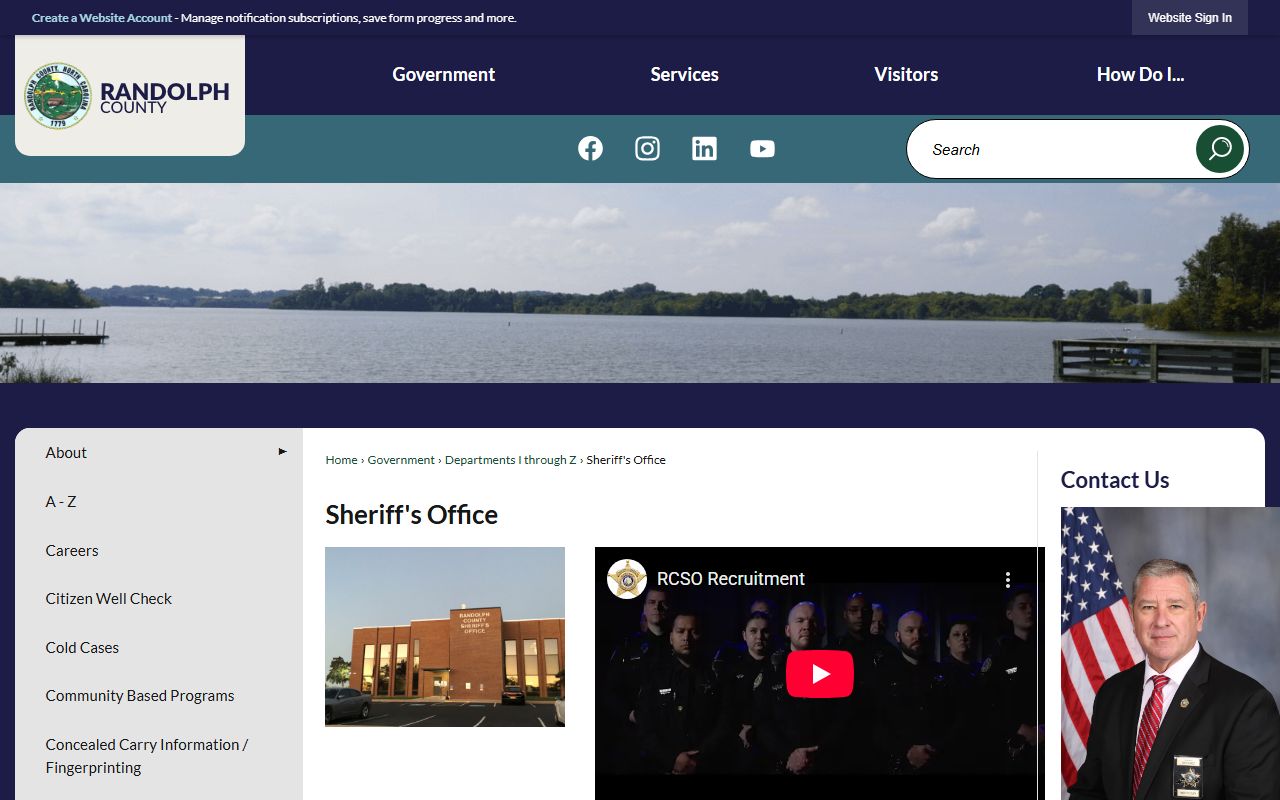
Task: Click the Sheriff's Office building photo
Action: (445, 636)
